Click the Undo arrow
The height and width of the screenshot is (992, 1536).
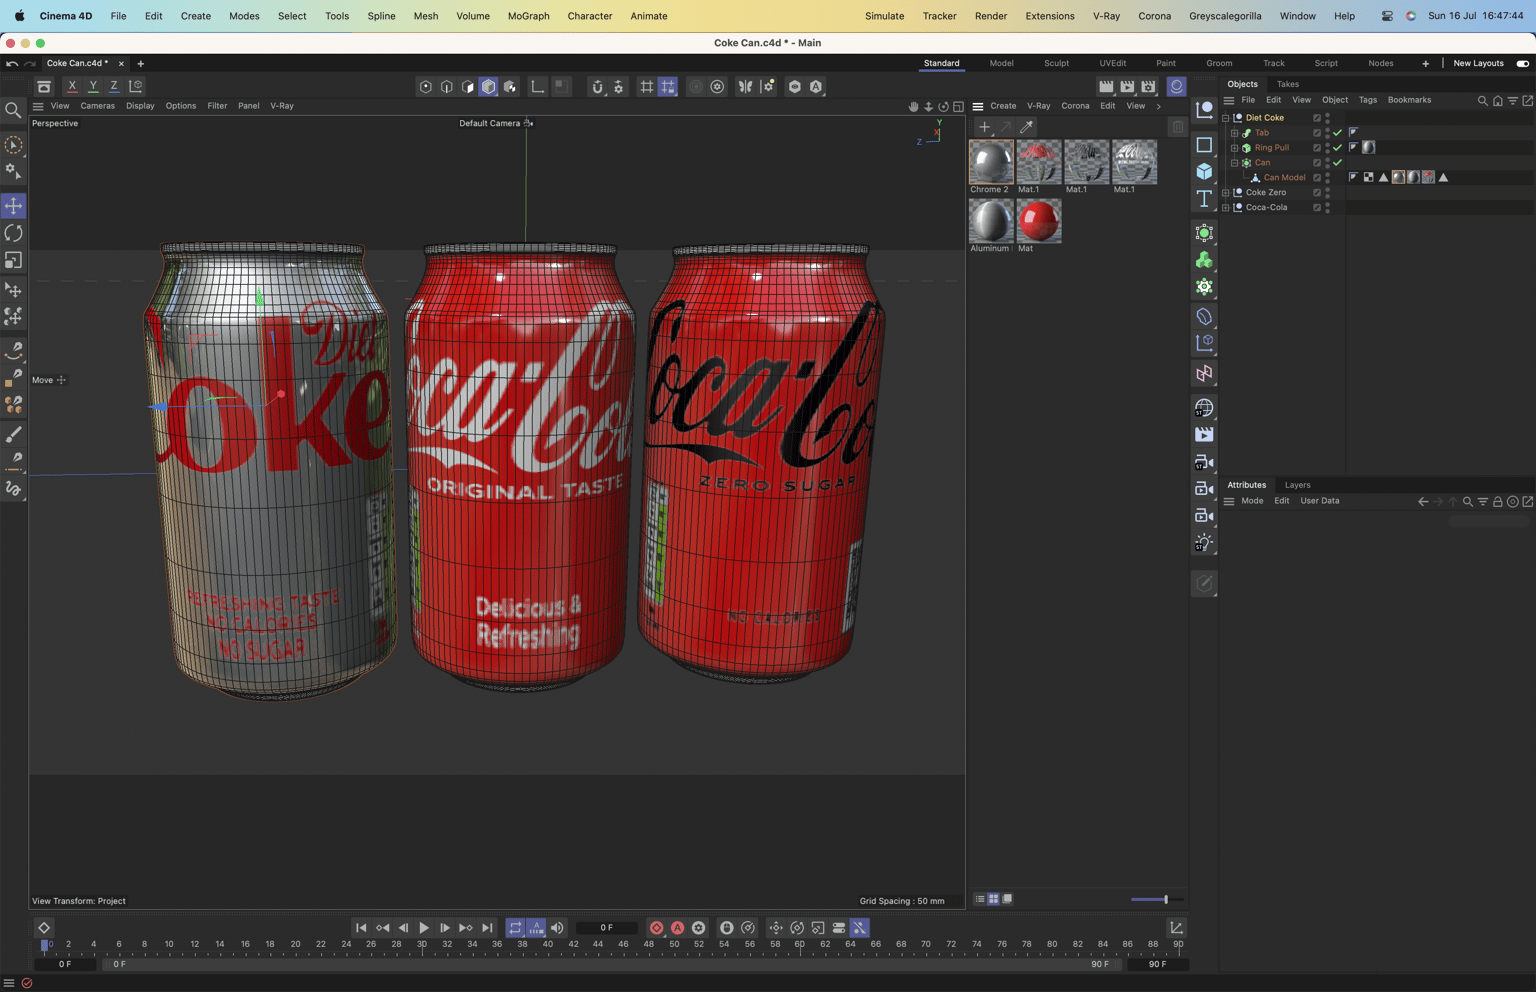click(12, 63)
